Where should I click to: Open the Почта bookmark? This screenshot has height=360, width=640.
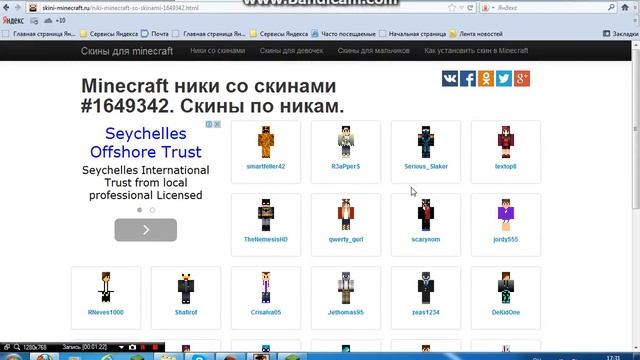point(155,33)
